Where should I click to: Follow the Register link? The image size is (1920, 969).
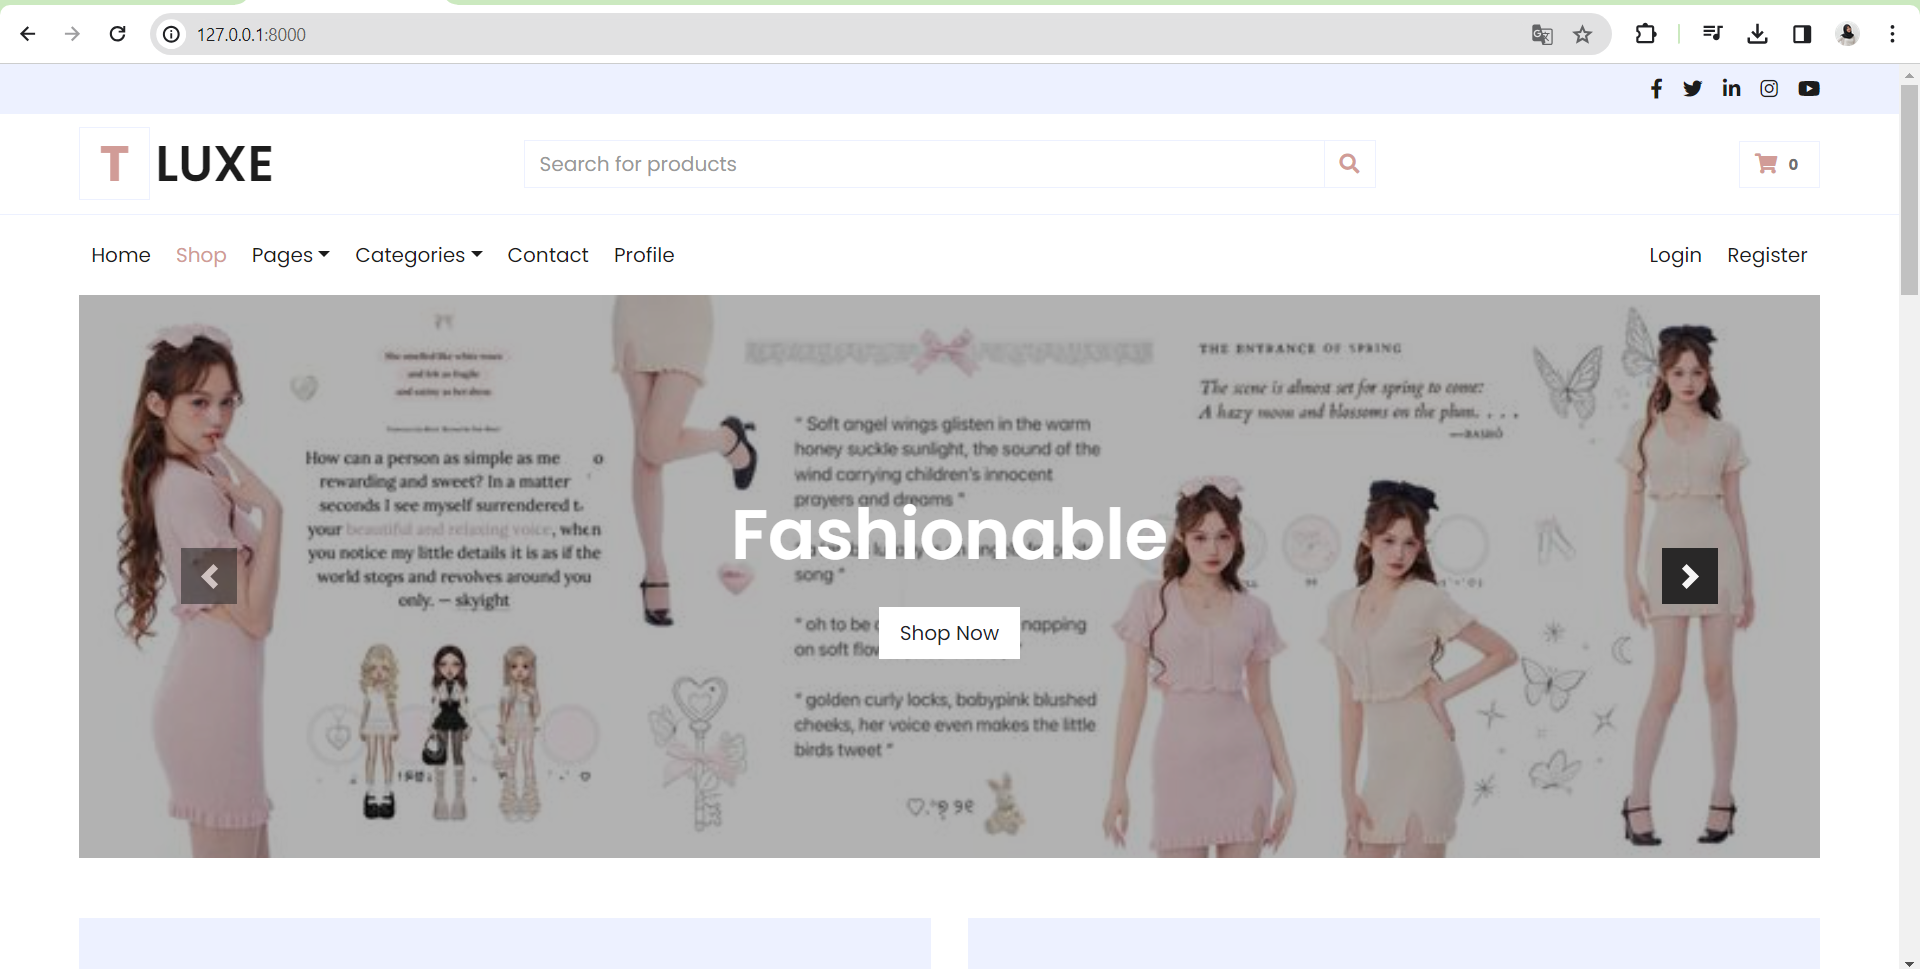(x=1767, y=255)
